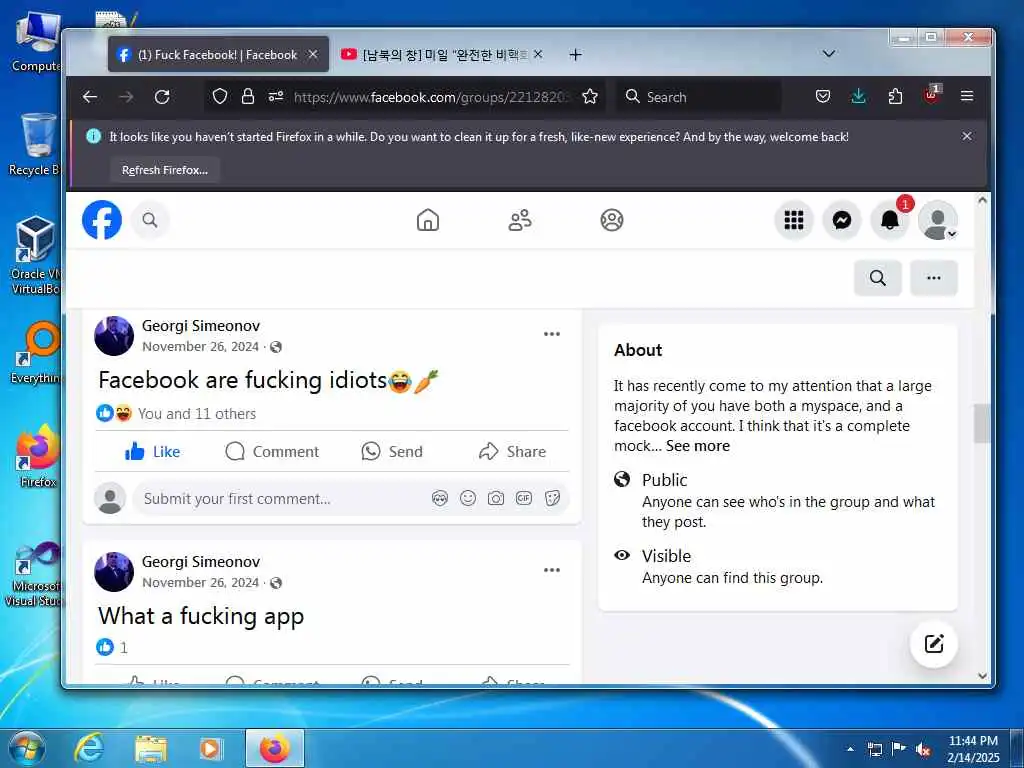View reactions 'You and 11 others'
The width and height of the screenshot is (1024, 768).
pos(197,413)
